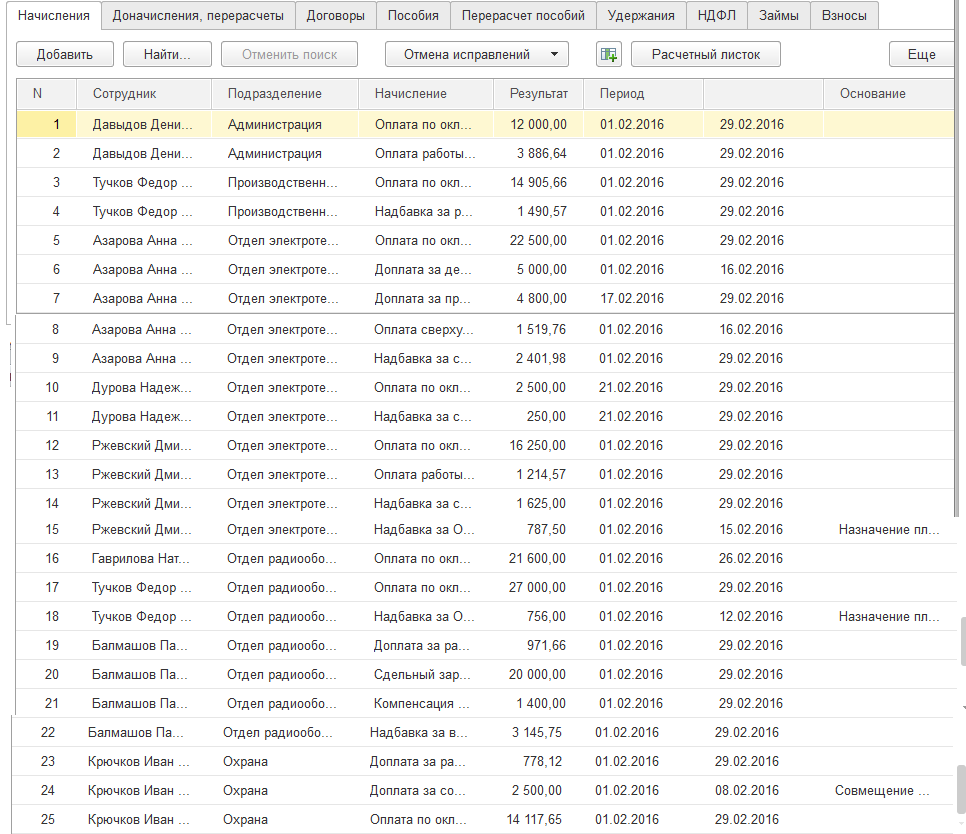Viewport: 966px width, 834px height.
Task: Click the green table details icon
Action: coord(608,54)
